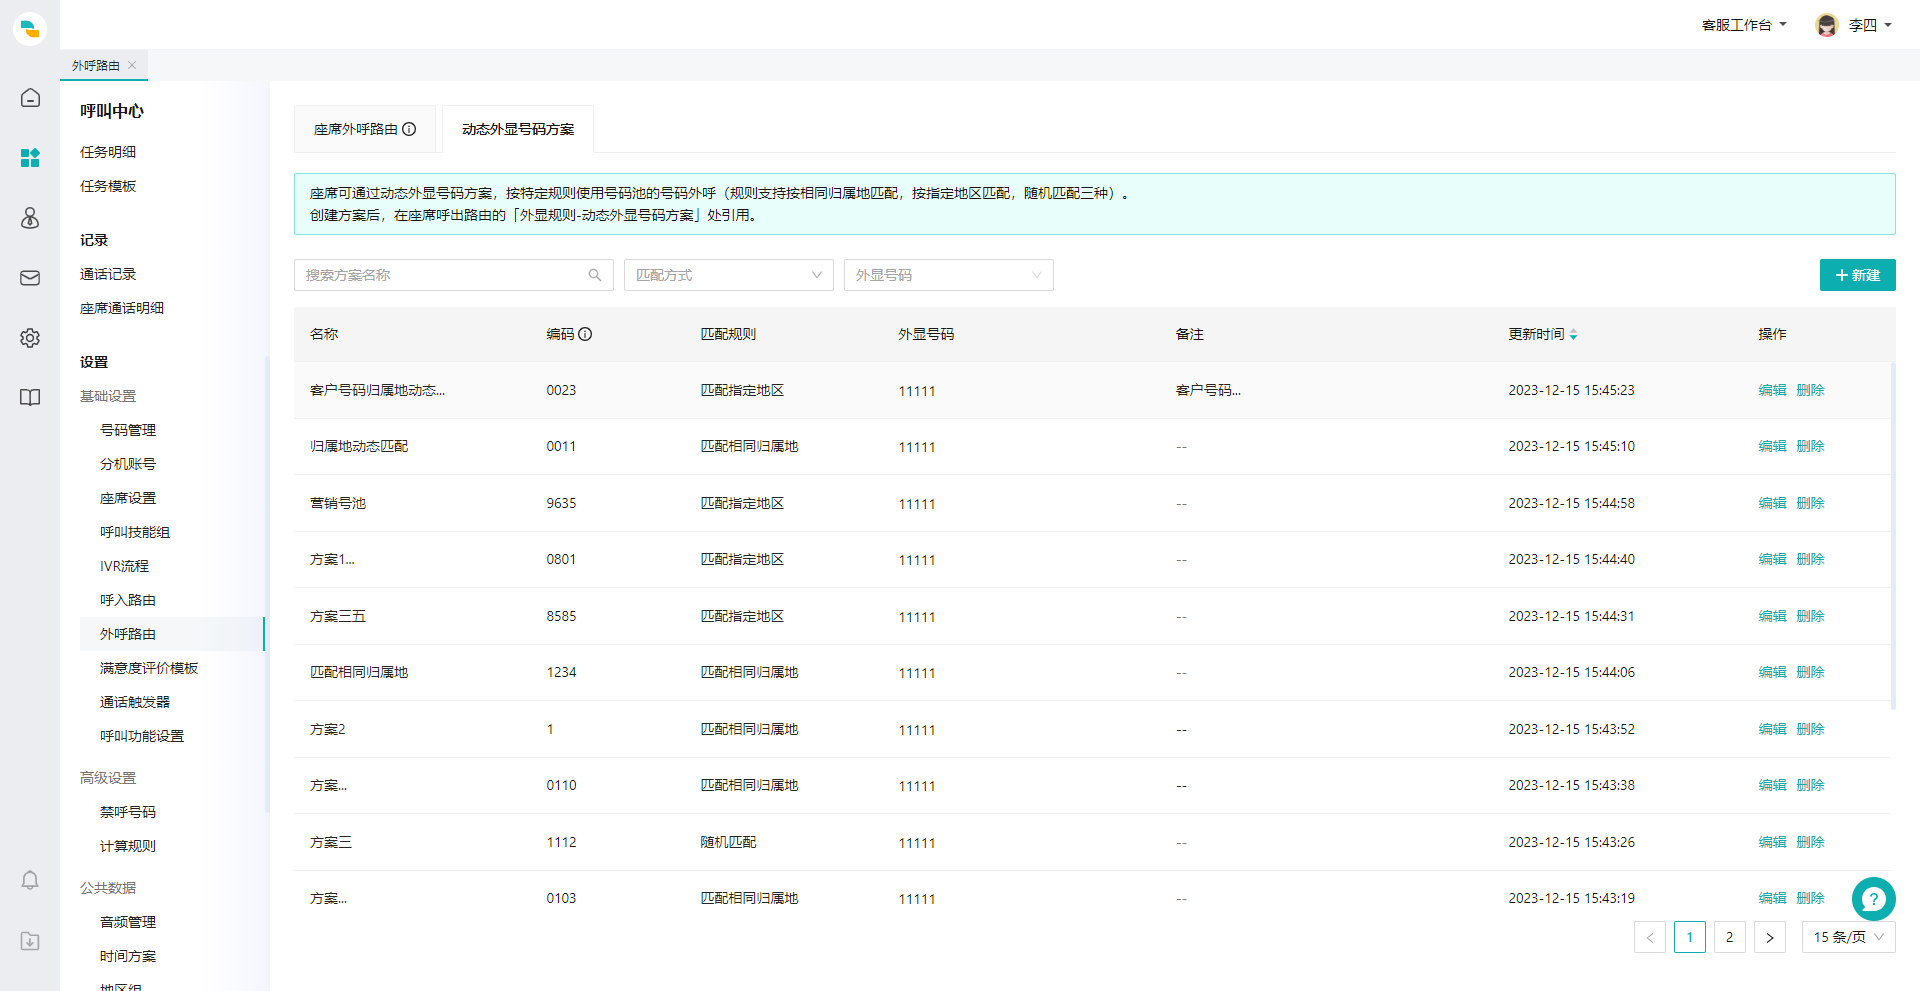Image resolution: width=1920 pixels, height=991 pixels.
Task: Open the settings gear icon in left rail
Action: pyautogui.click(x=30, y=337)
